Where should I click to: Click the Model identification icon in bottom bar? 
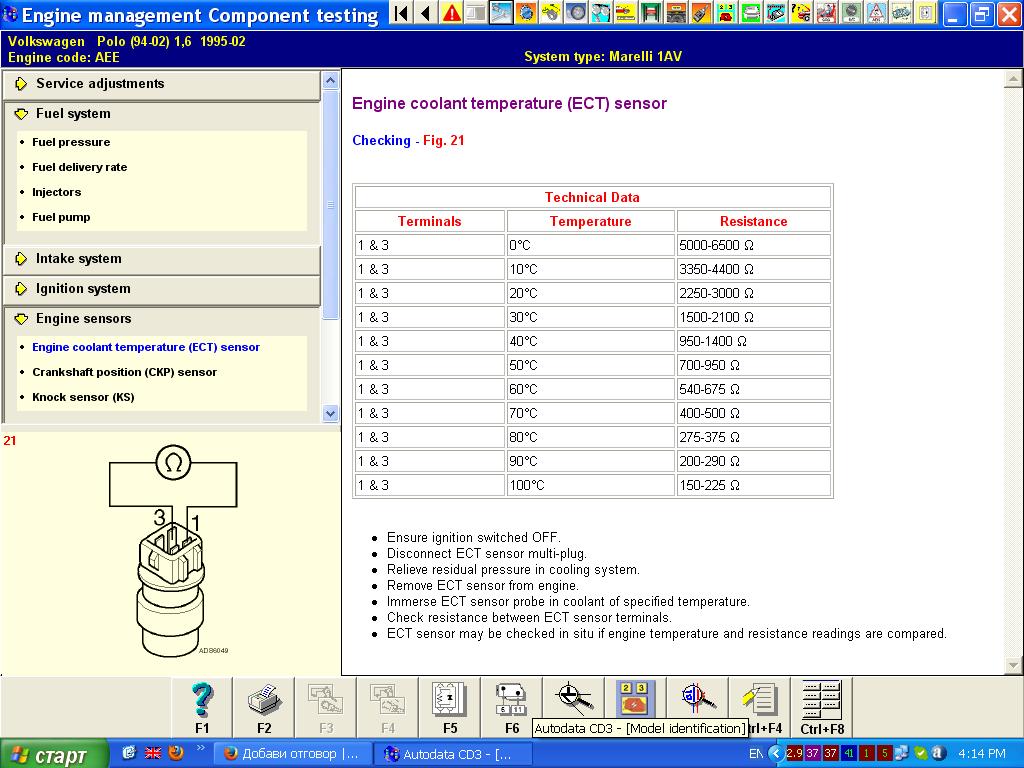coord(636,699)
